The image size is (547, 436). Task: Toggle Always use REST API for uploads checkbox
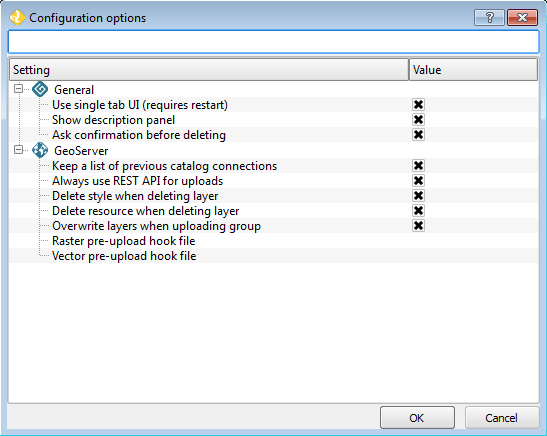(x=418, y=181)
